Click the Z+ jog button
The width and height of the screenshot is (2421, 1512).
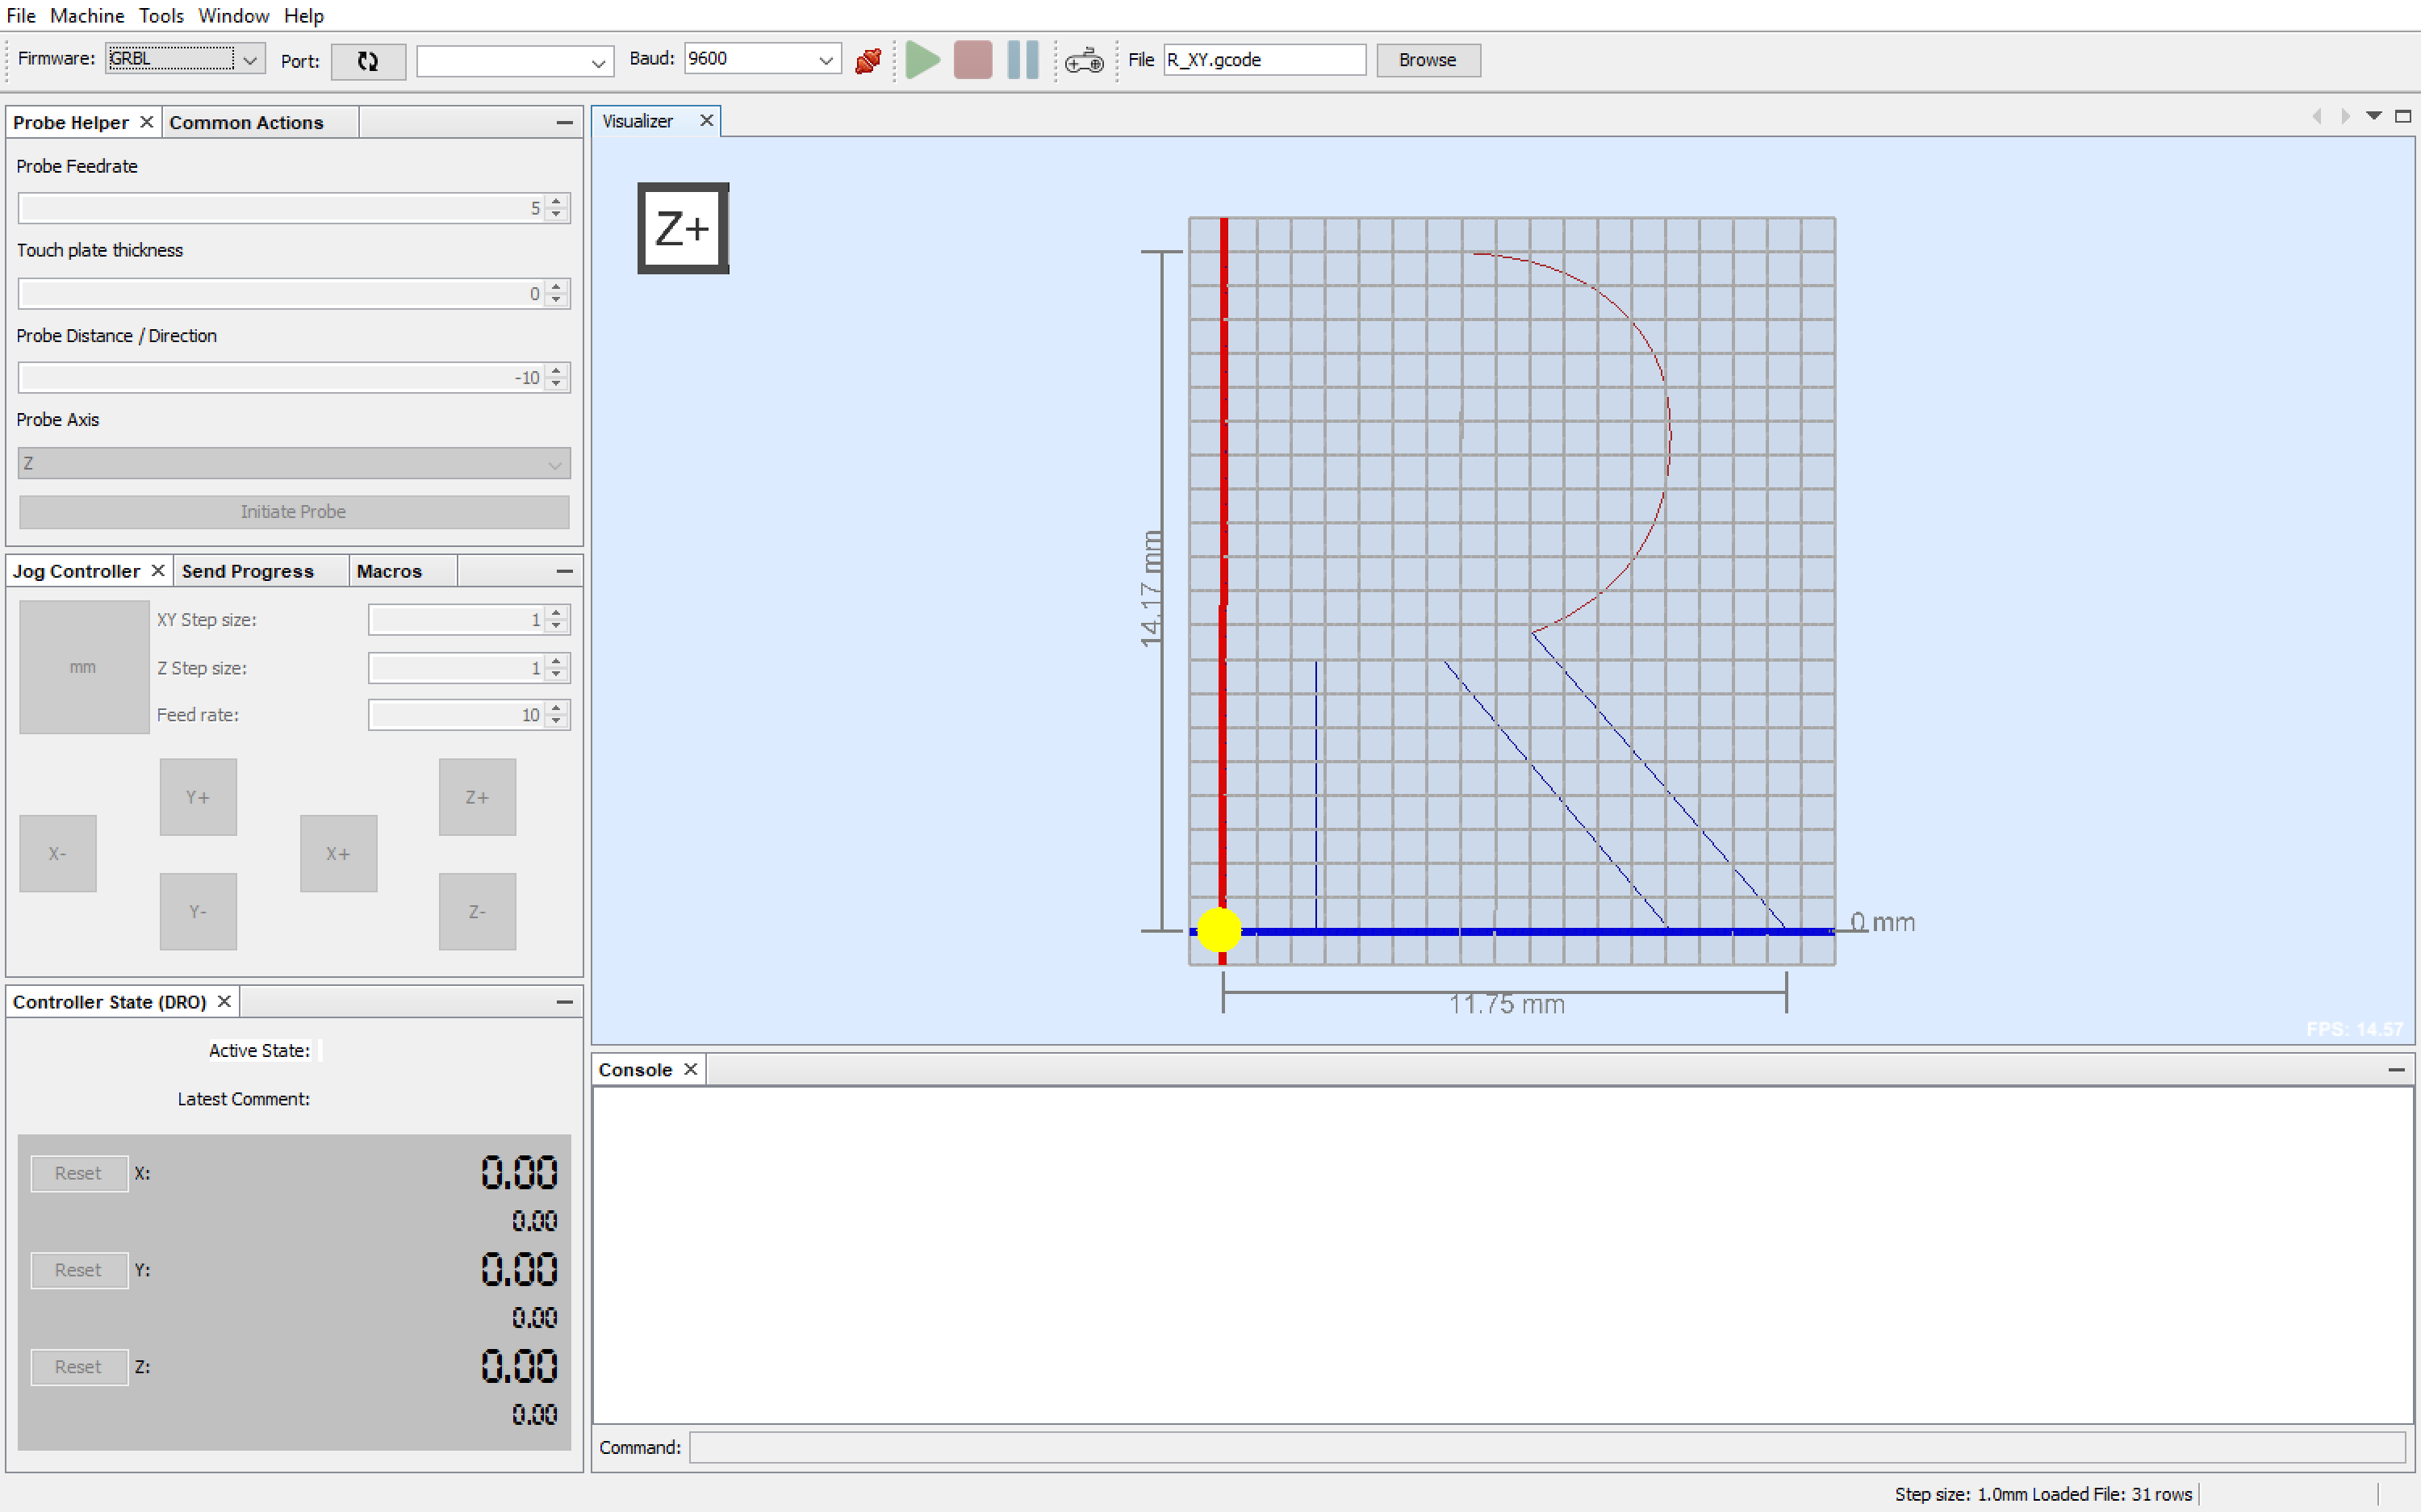477,797
